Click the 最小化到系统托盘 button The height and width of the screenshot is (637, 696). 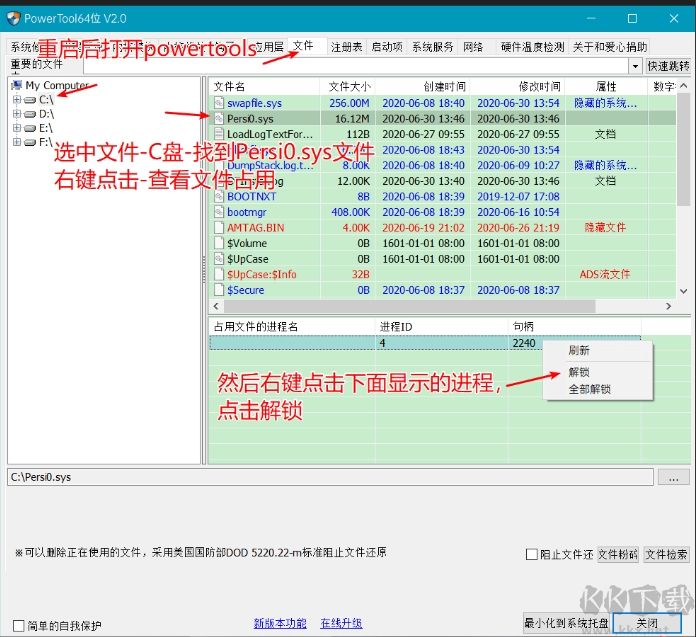567,623
